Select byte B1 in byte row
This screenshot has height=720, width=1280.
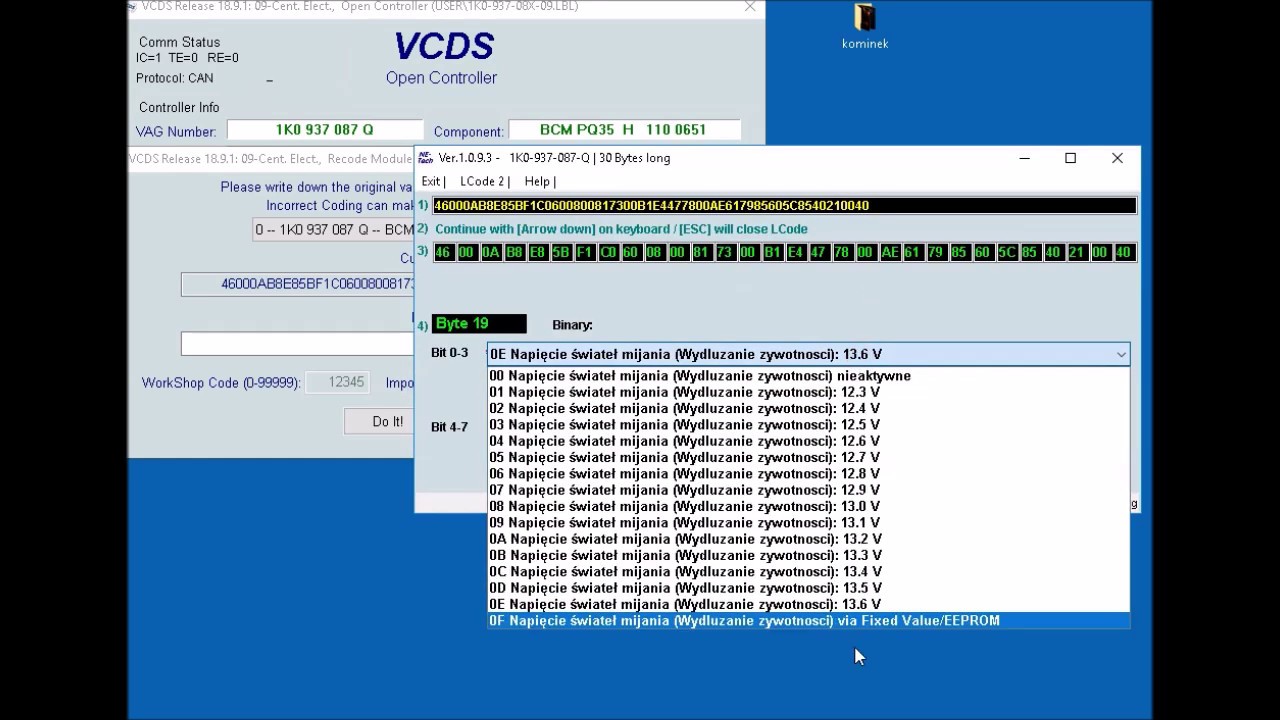point(772,253)
